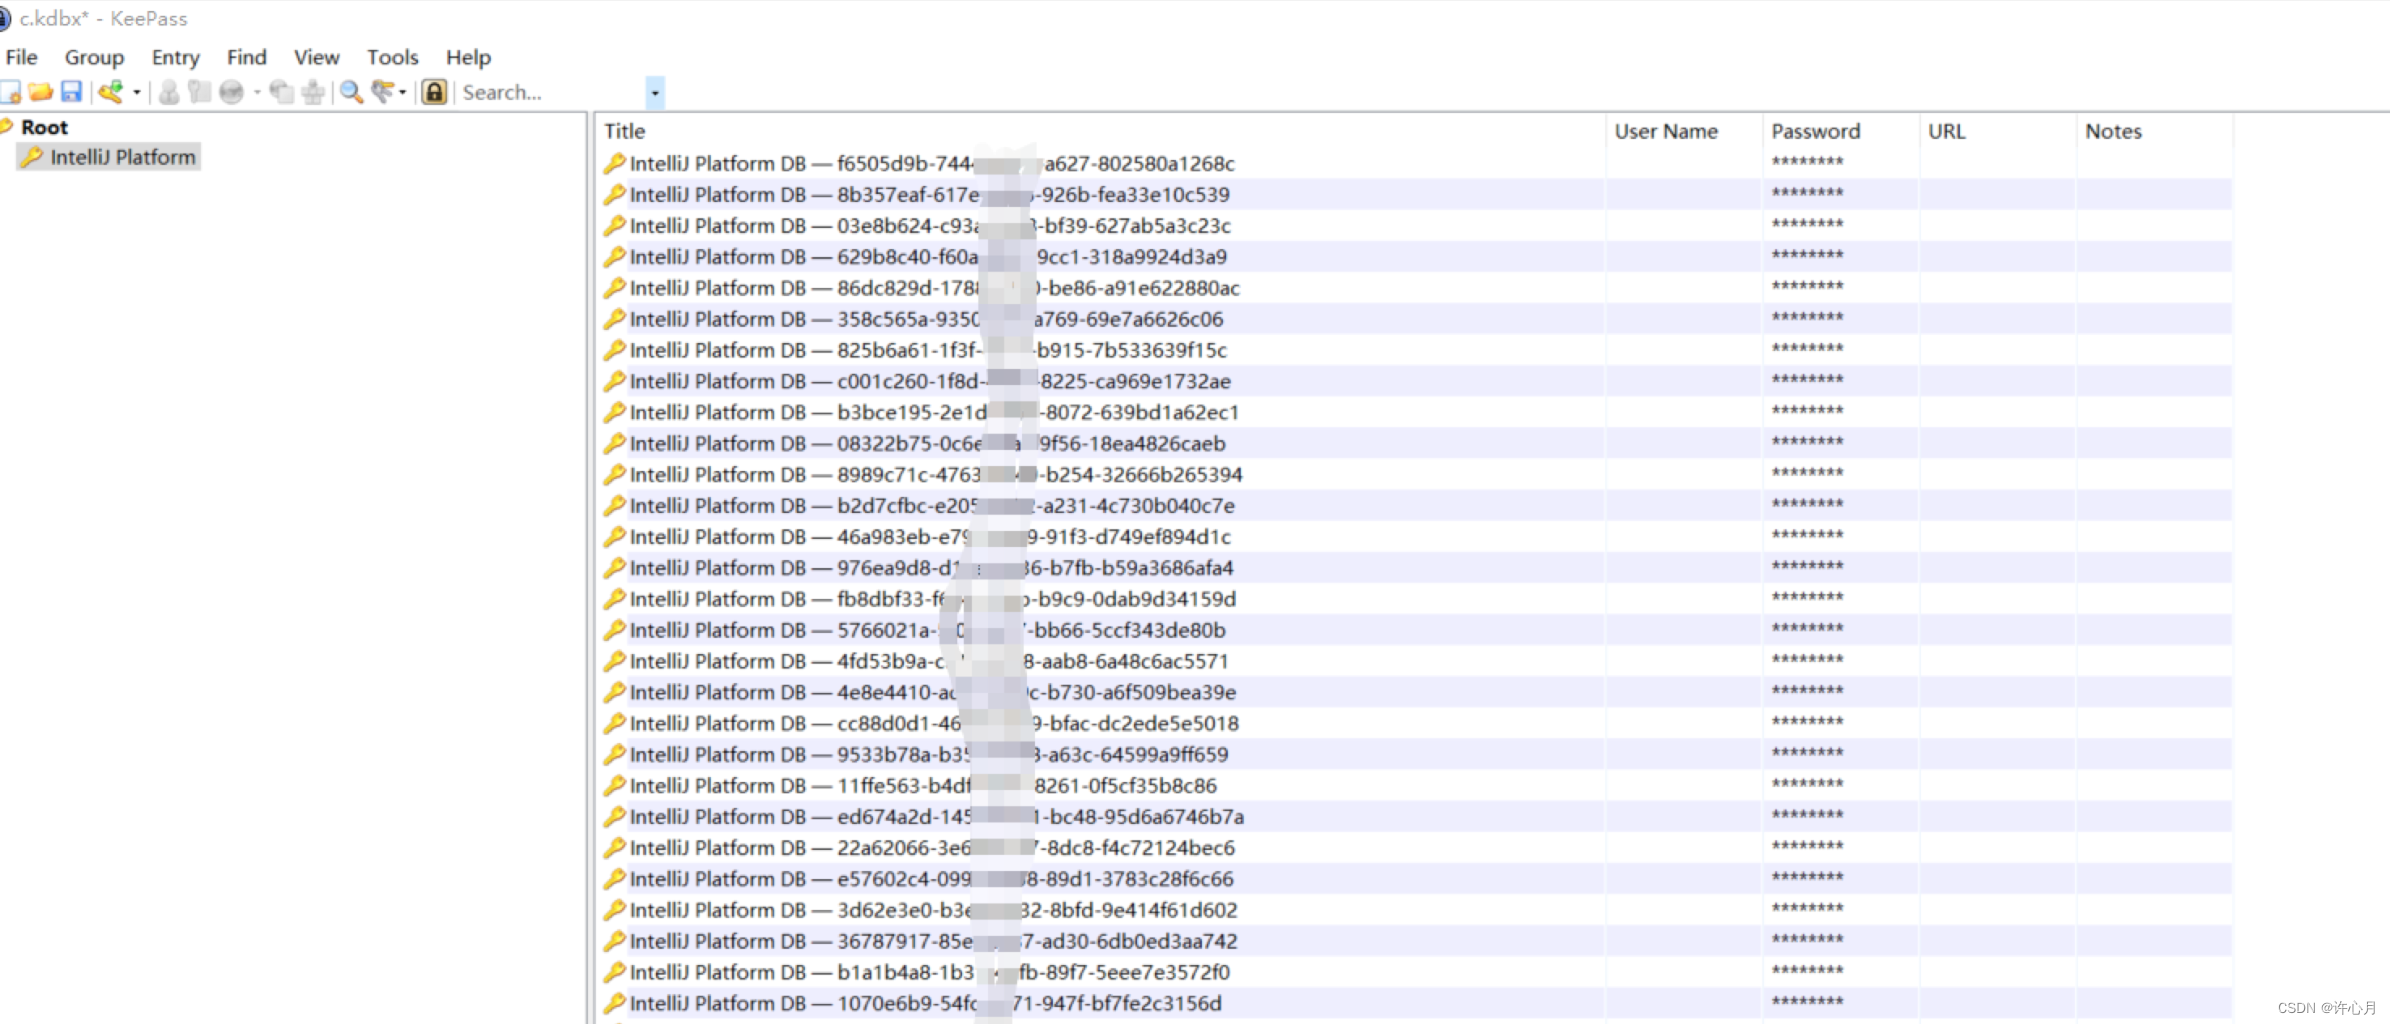Viewport: 2390px width, 1024px height.
Task: Click the New database toolbar icon
Action: pos(11,92)
